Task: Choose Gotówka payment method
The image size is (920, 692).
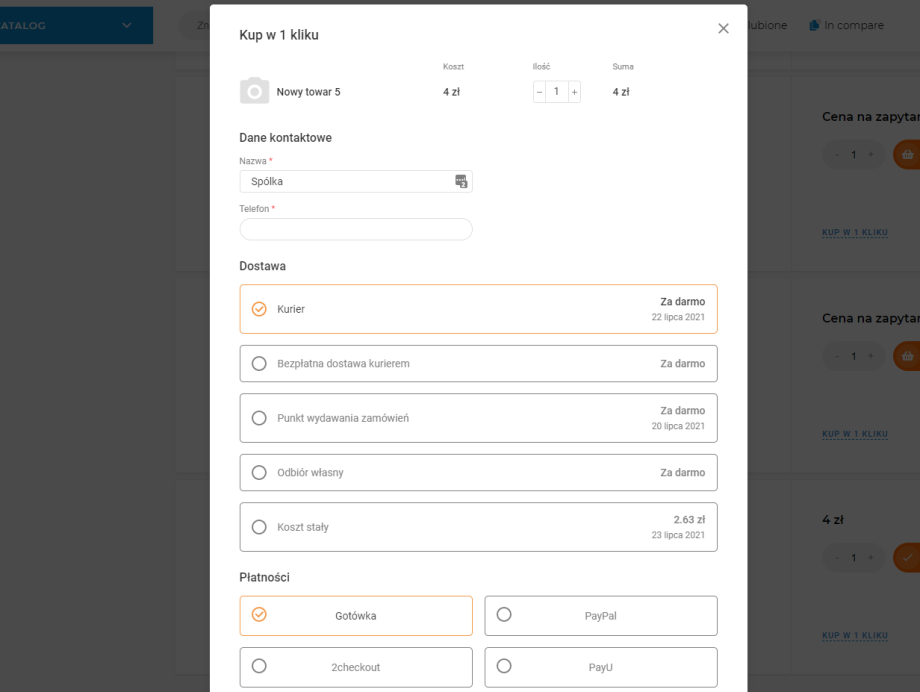Action: pyautogui.click(x=356, y=616)
